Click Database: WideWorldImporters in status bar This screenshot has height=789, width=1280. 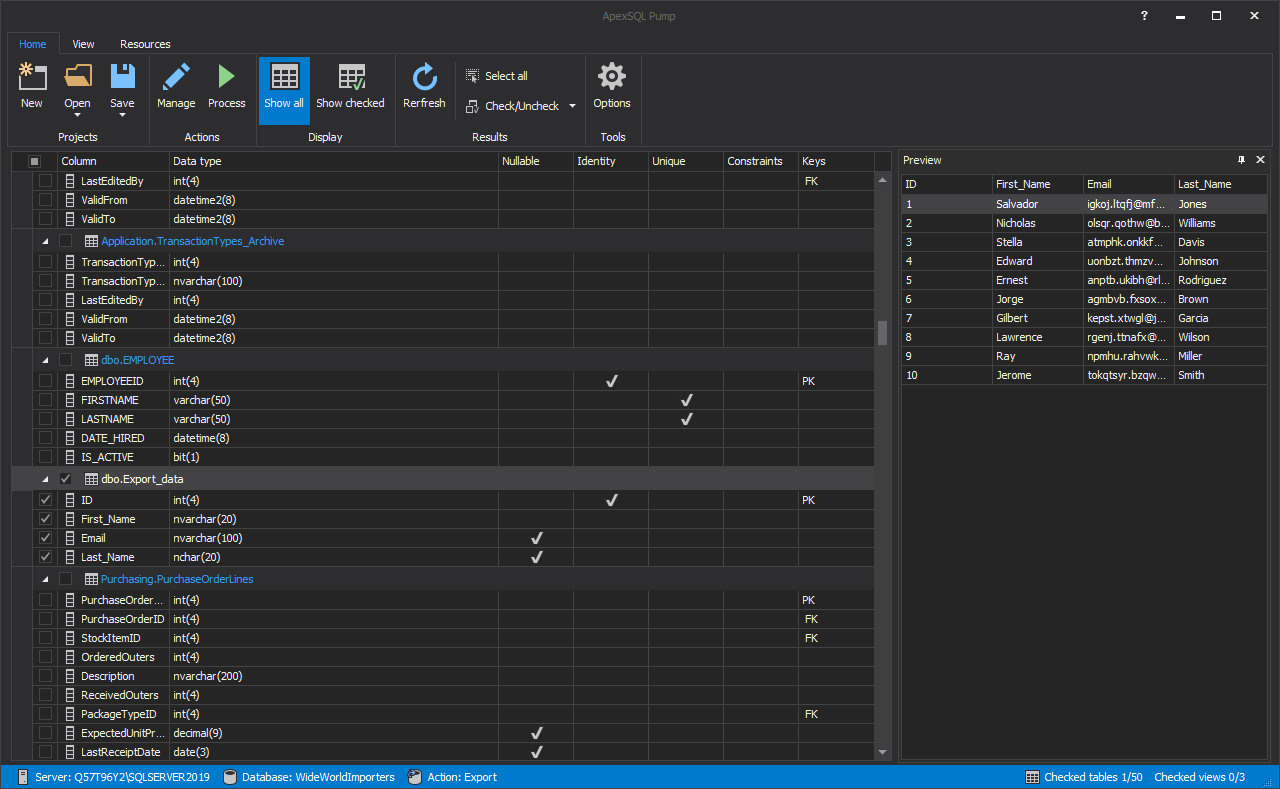(x=318, y=777)
